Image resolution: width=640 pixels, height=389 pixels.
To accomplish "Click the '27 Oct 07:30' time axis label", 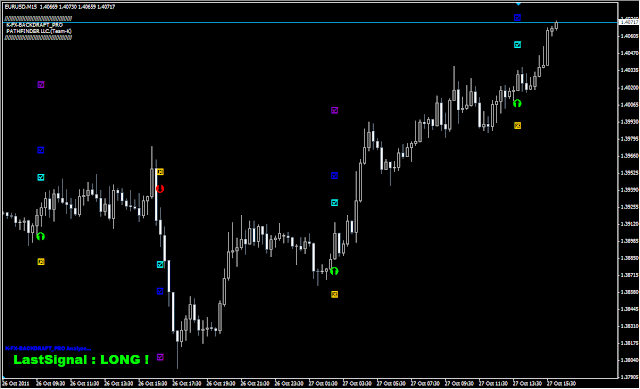I will (425, 384).
